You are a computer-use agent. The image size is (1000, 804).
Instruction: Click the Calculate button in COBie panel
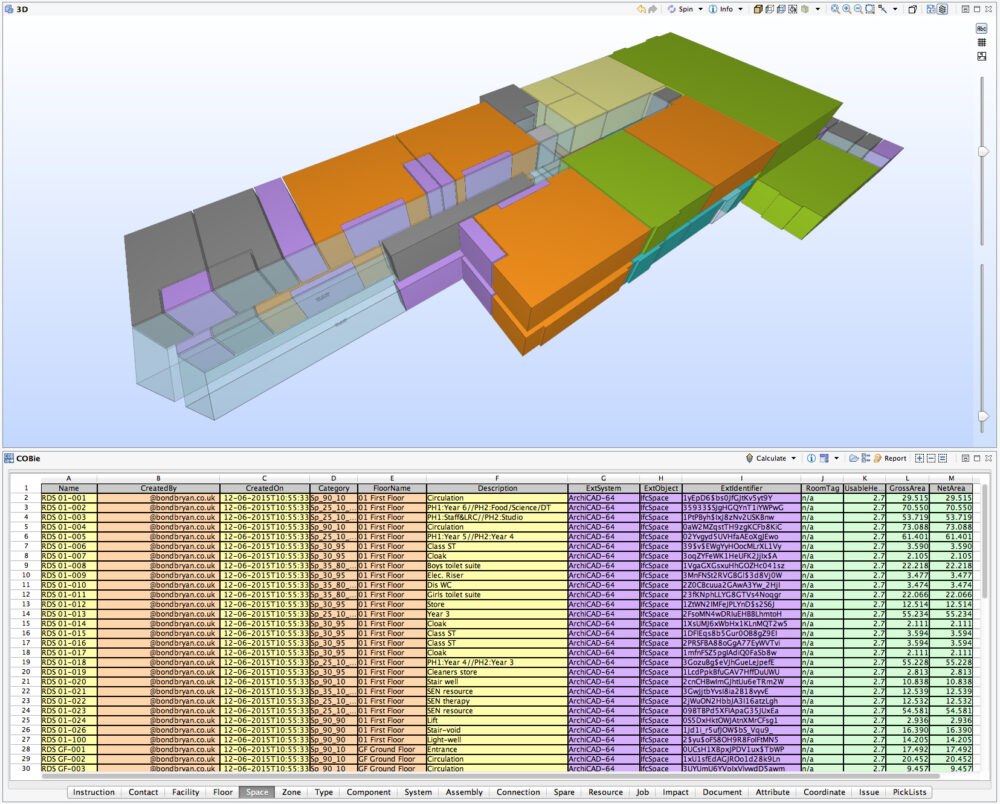pos(765,458)
